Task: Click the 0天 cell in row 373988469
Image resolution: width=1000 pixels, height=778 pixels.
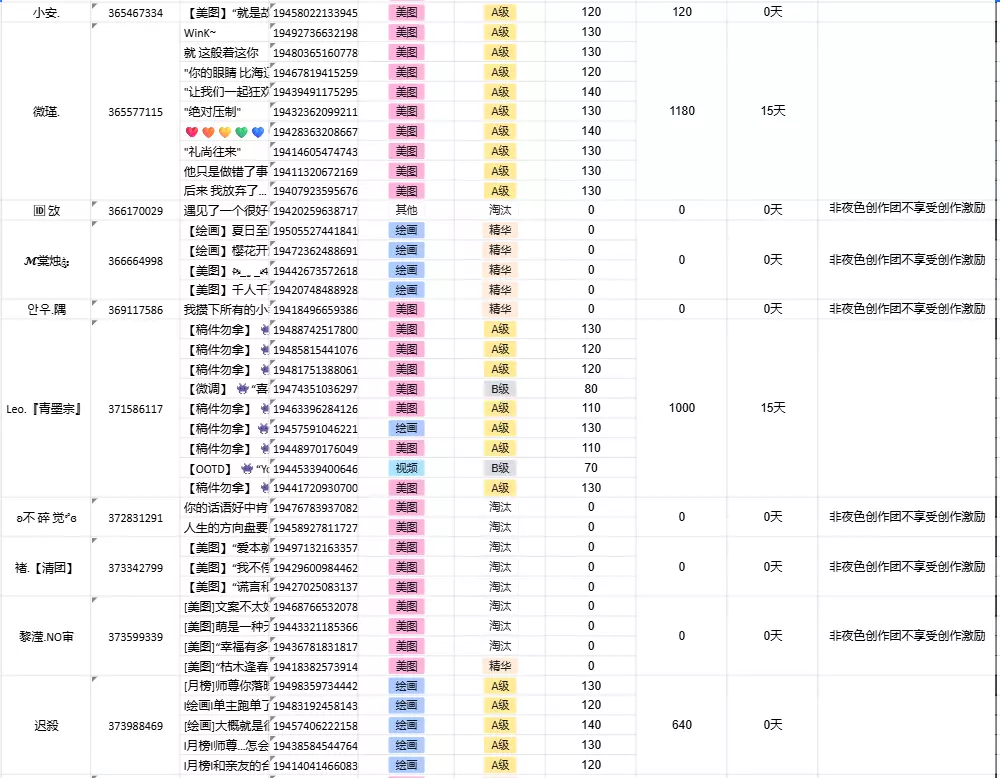Action: click(x=772, y=725)
